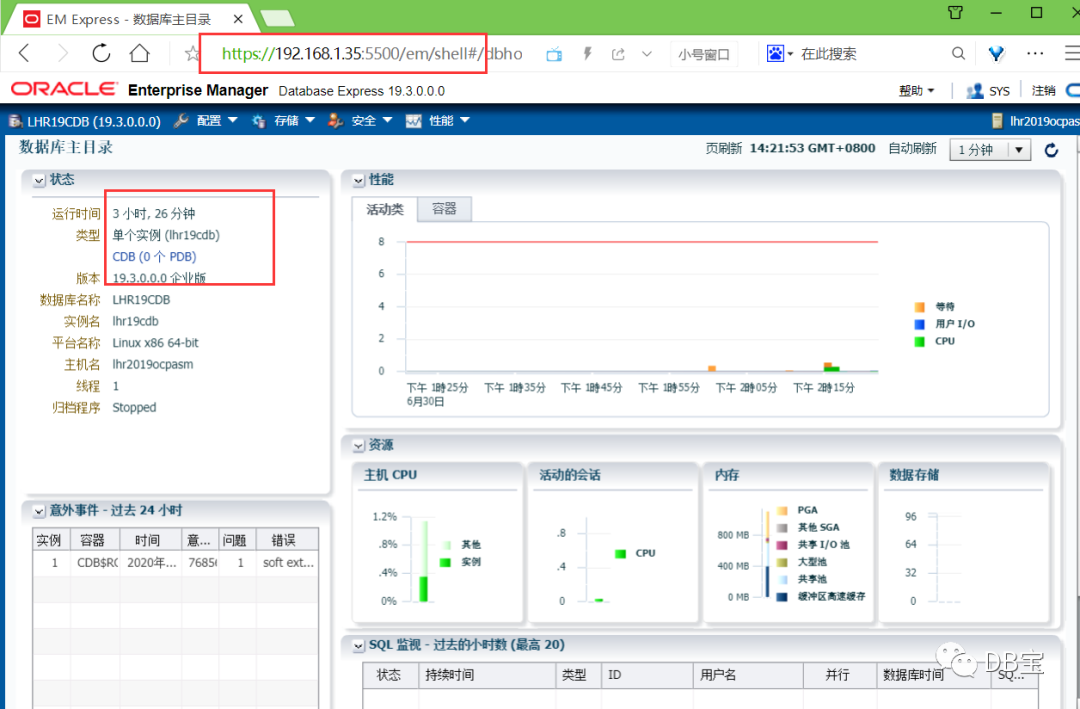Viewport: 1080px width, 709px height.
Task: Collapse the SQL 监视 panel
Action: [x=358, y=646]
